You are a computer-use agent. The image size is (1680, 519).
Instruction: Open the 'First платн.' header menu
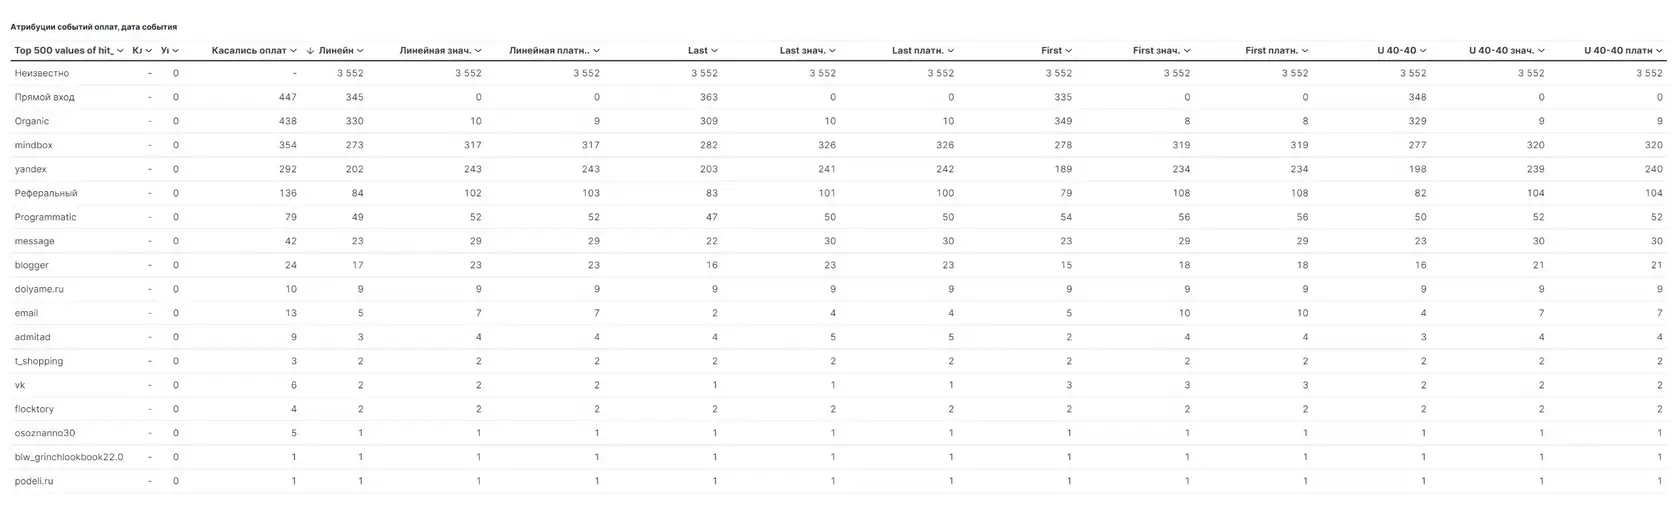1304,50
